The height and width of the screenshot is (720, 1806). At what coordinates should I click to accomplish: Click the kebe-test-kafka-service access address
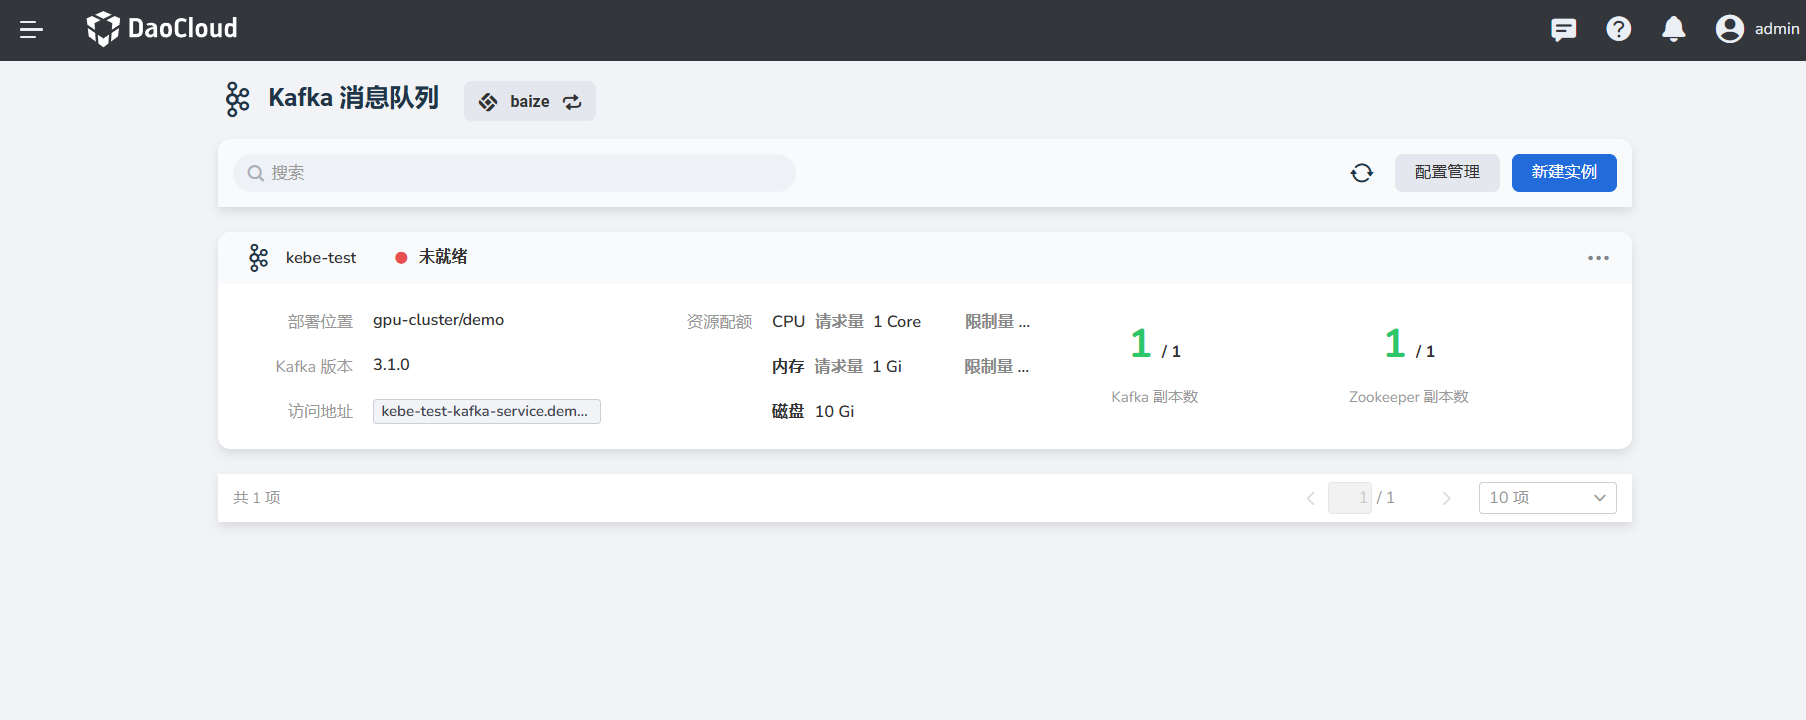(486, 411)
